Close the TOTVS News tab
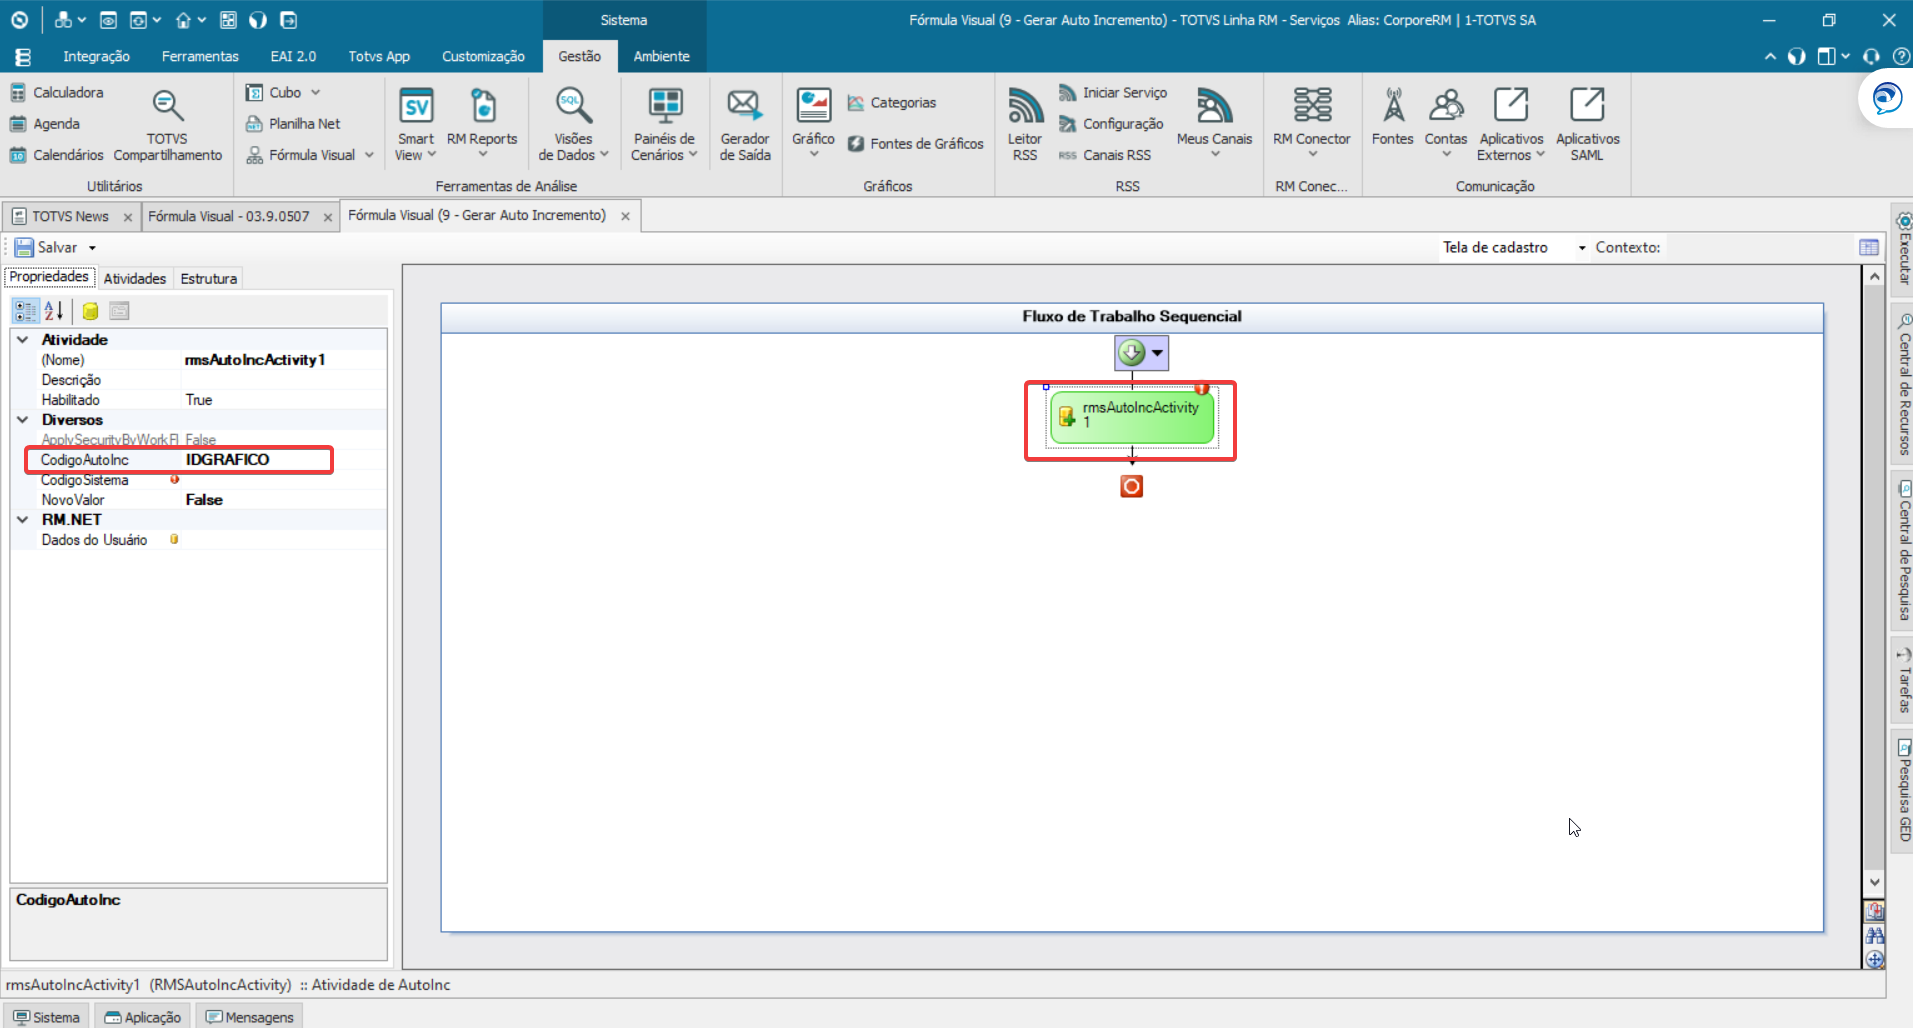The width and height of the screenshot is (1913, 1028). [128, 217]
